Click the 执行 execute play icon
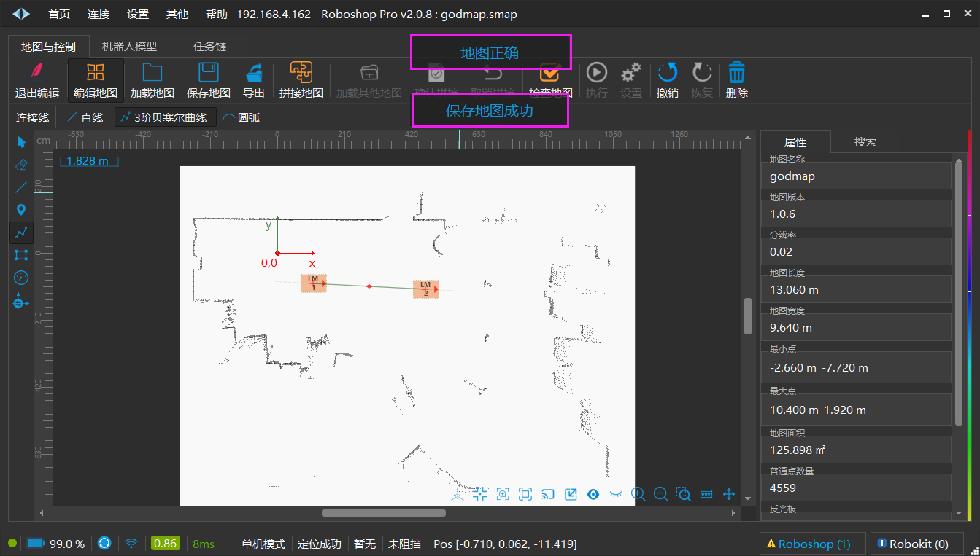This screenshot has width=980, height=556. (x=596, y=72)
